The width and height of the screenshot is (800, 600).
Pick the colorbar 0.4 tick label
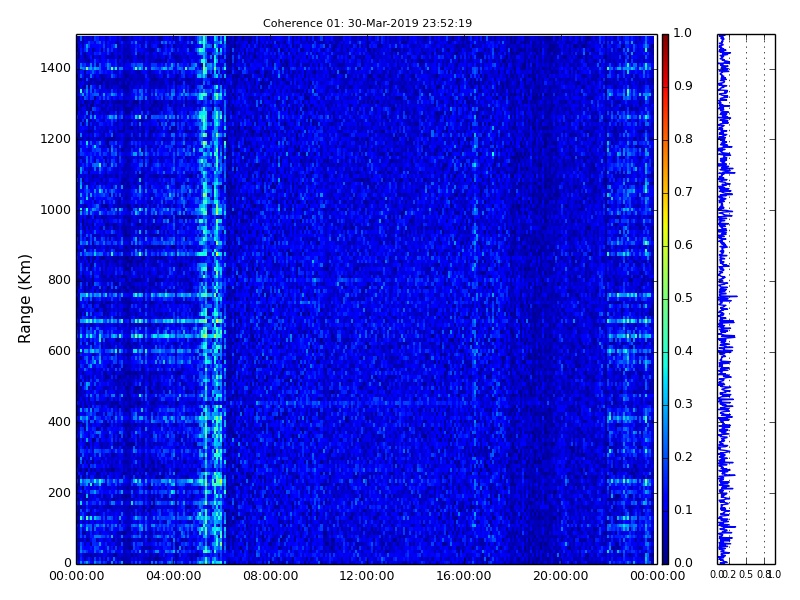(x=683, y=351)
